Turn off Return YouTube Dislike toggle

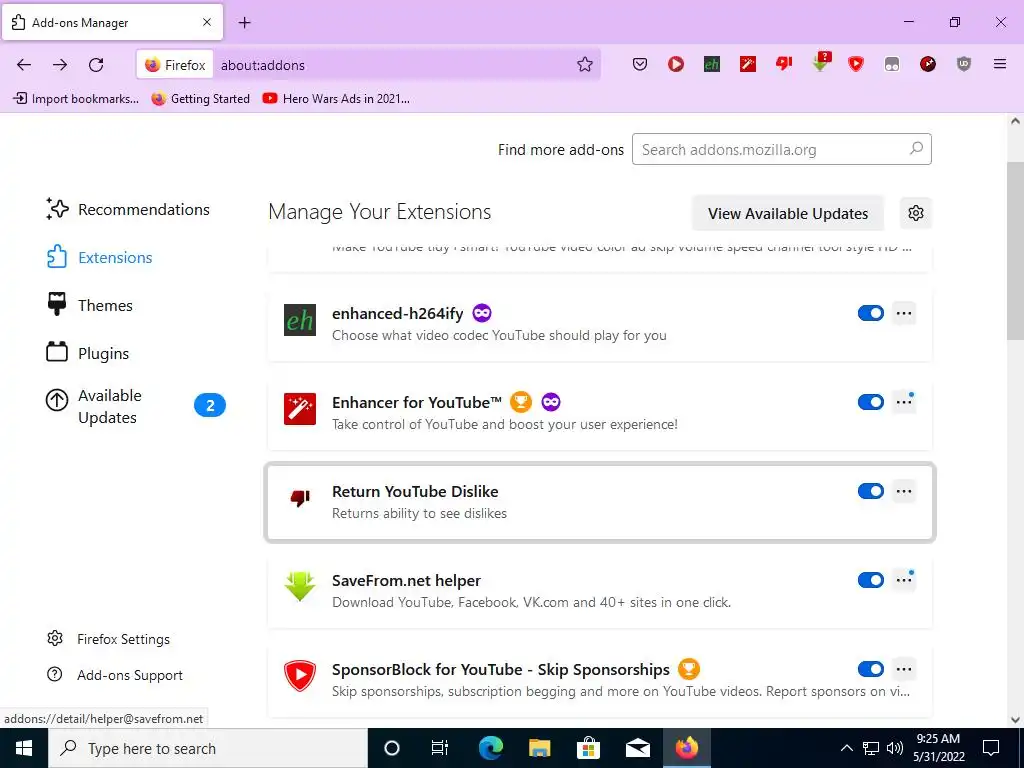871,491
